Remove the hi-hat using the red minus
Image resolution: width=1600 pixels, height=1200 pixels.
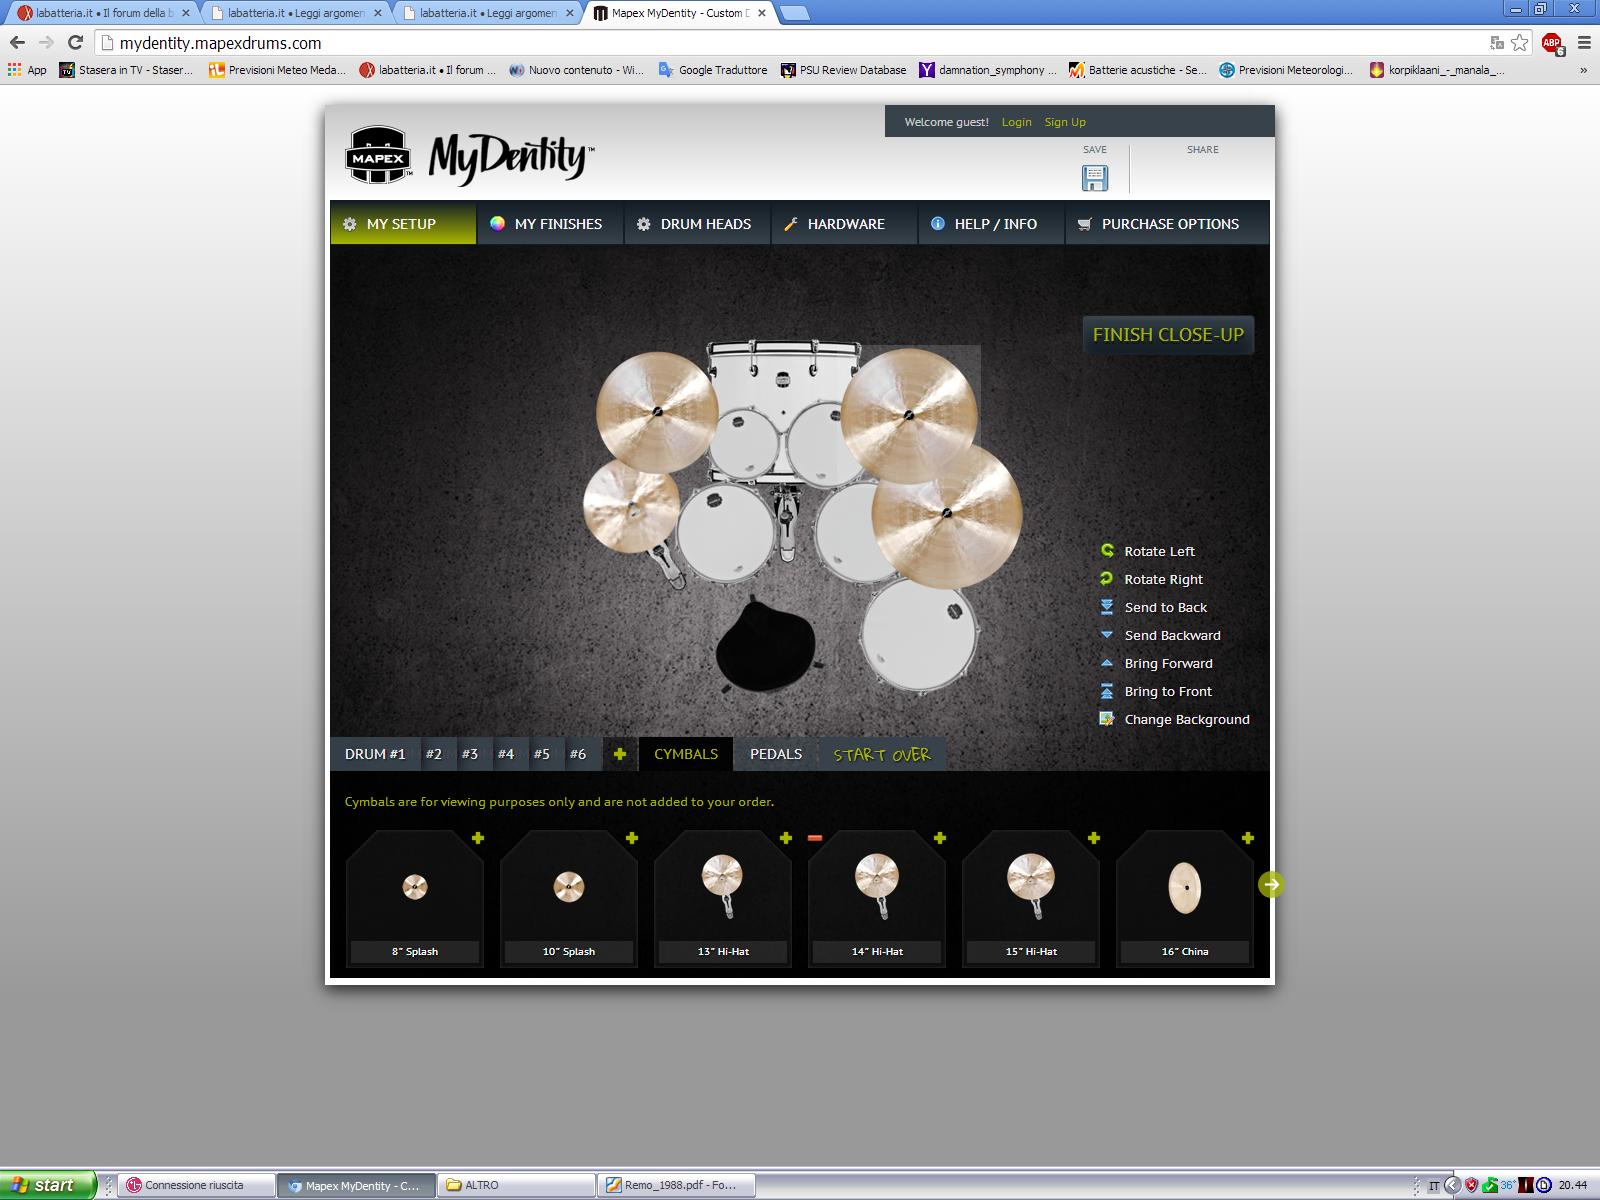tap(814, 838)
